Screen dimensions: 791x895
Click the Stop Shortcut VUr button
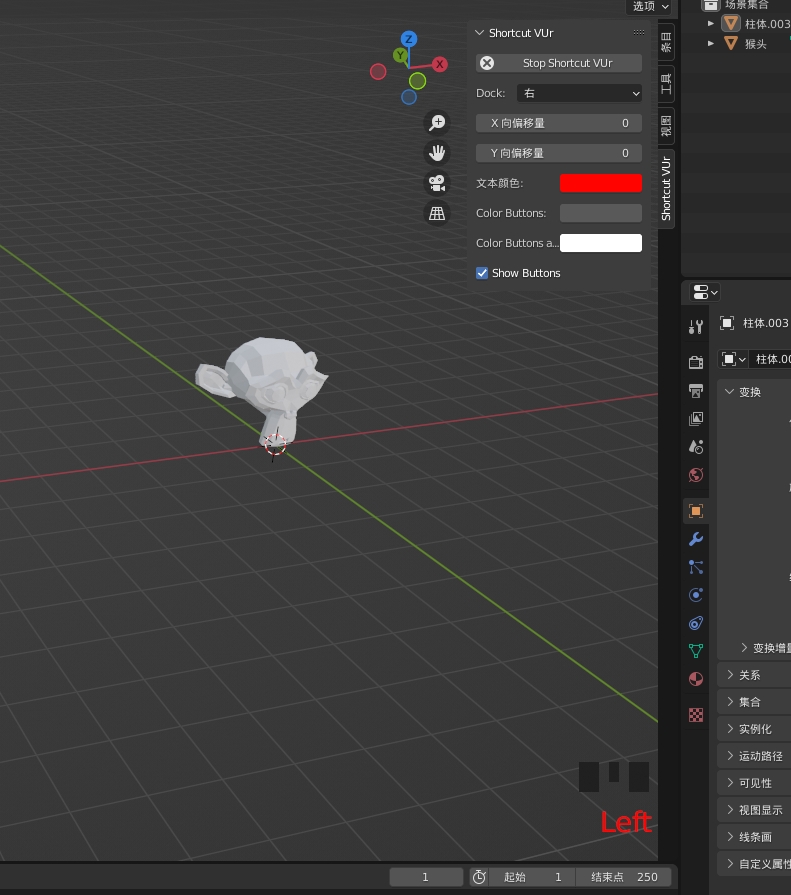pos(559,63)
